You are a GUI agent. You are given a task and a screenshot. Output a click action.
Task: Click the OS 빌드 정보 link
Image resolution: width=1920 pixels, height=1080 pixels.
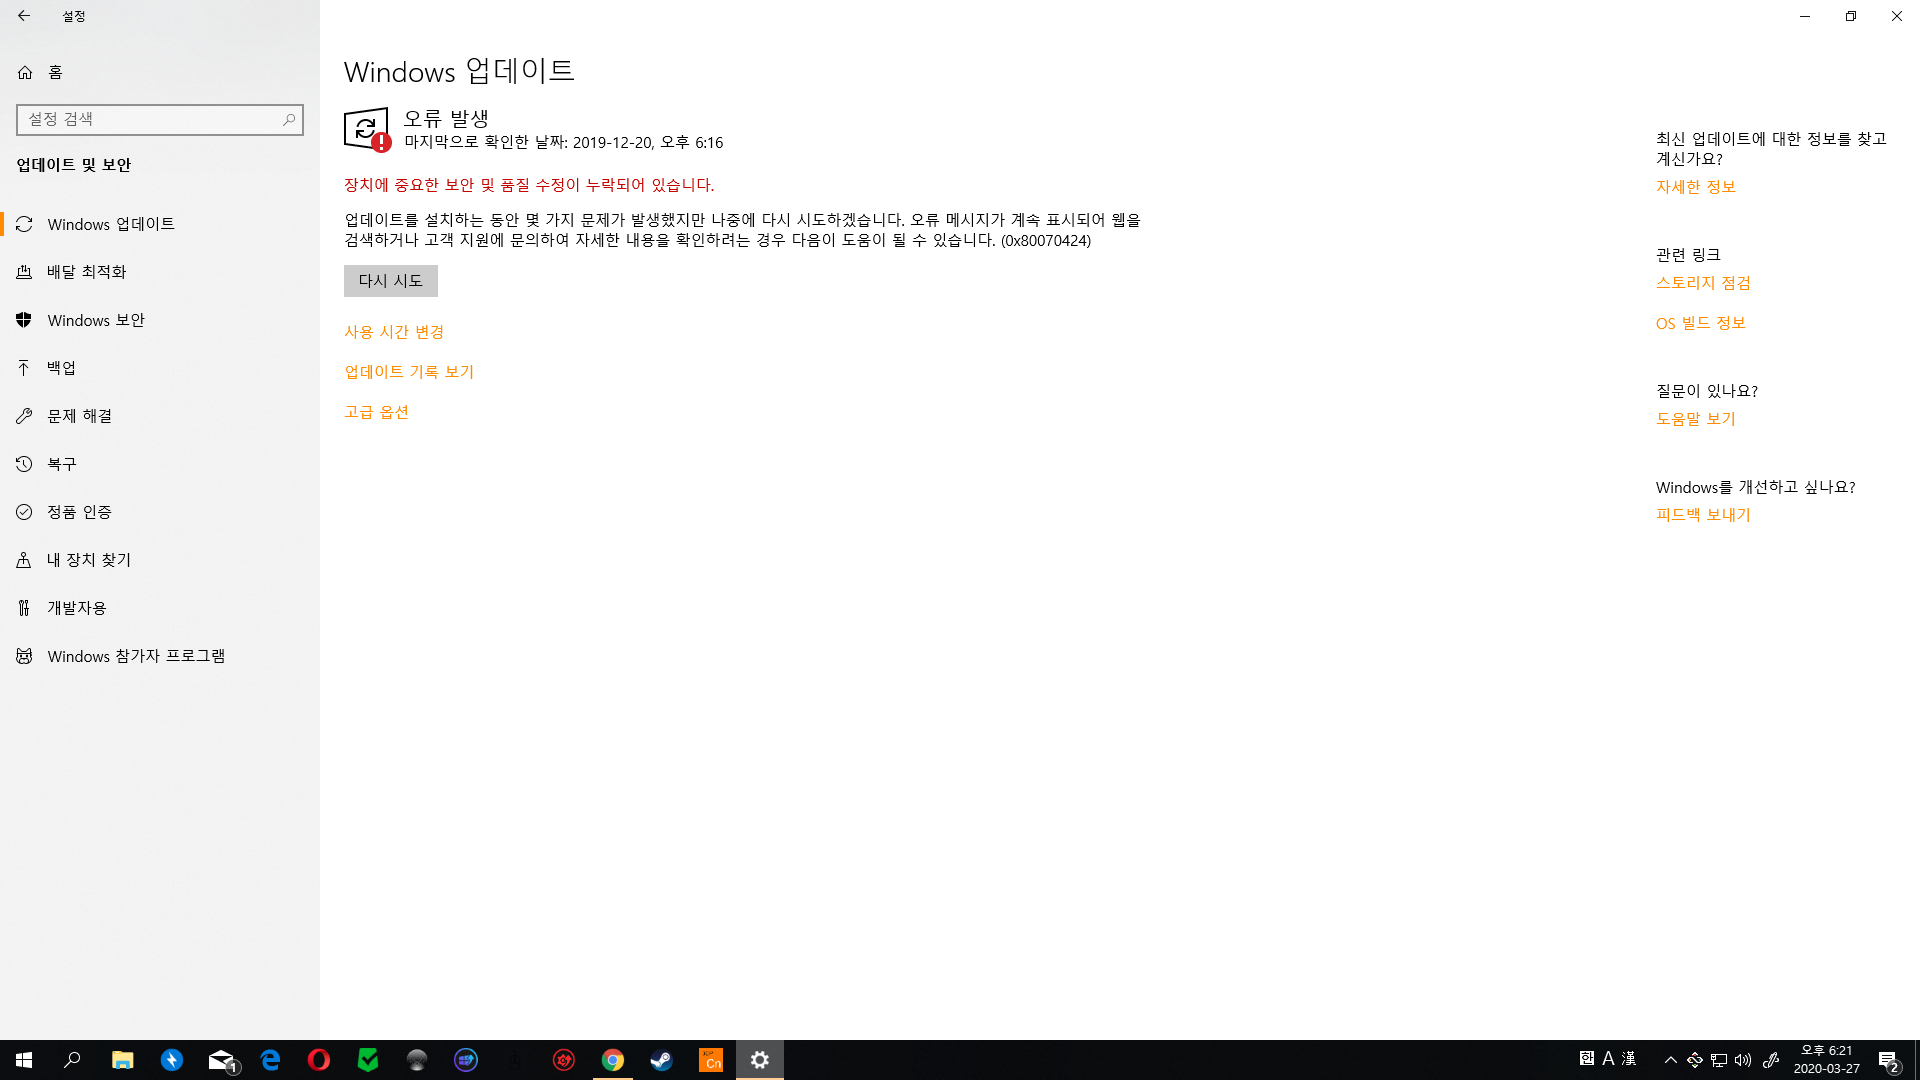point(1700,323)
